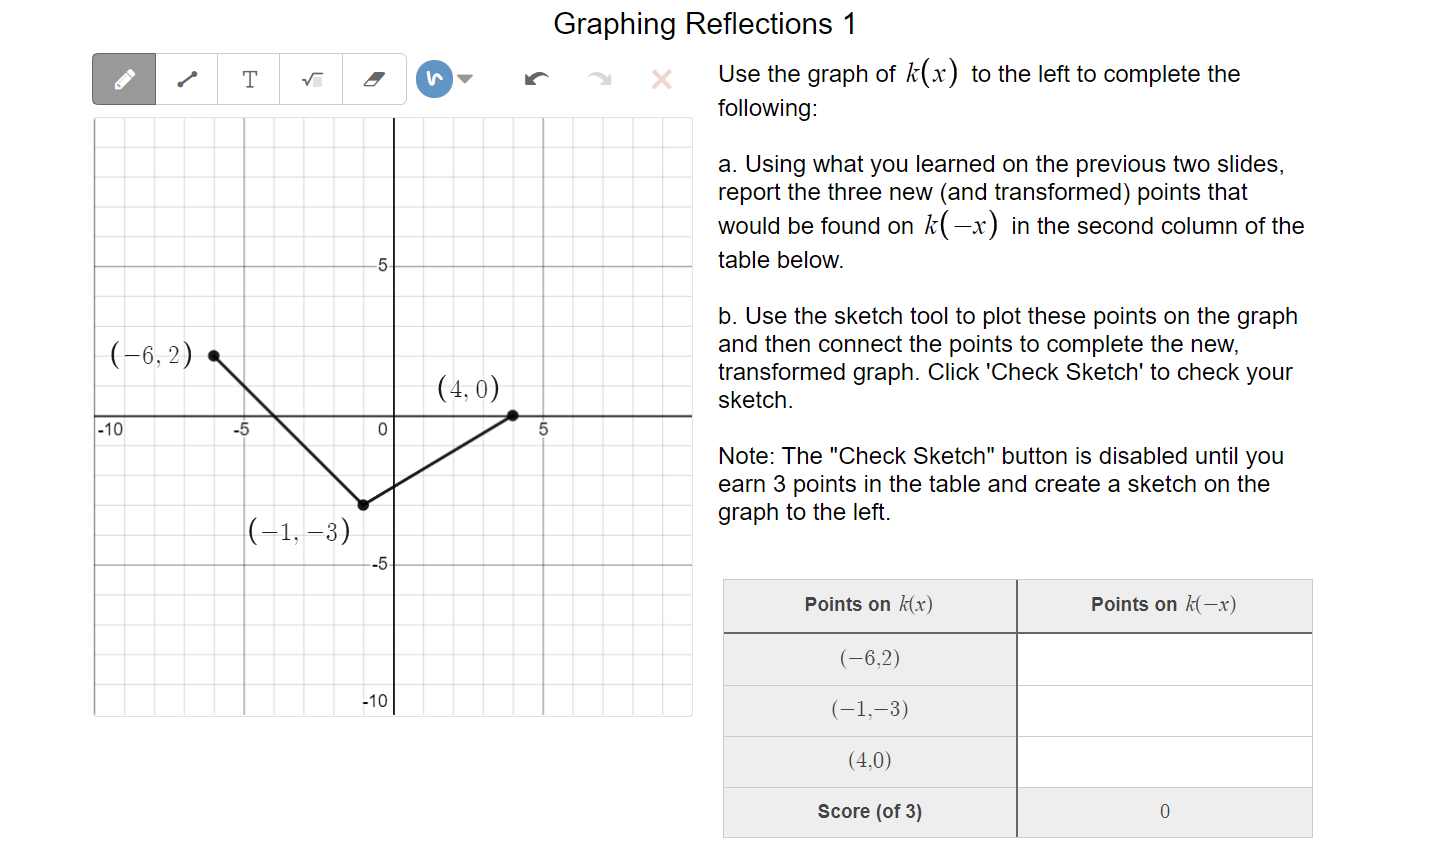Screen dimensions: 1453x860
Task: Select the line segment tool
Action: (186, 78)
